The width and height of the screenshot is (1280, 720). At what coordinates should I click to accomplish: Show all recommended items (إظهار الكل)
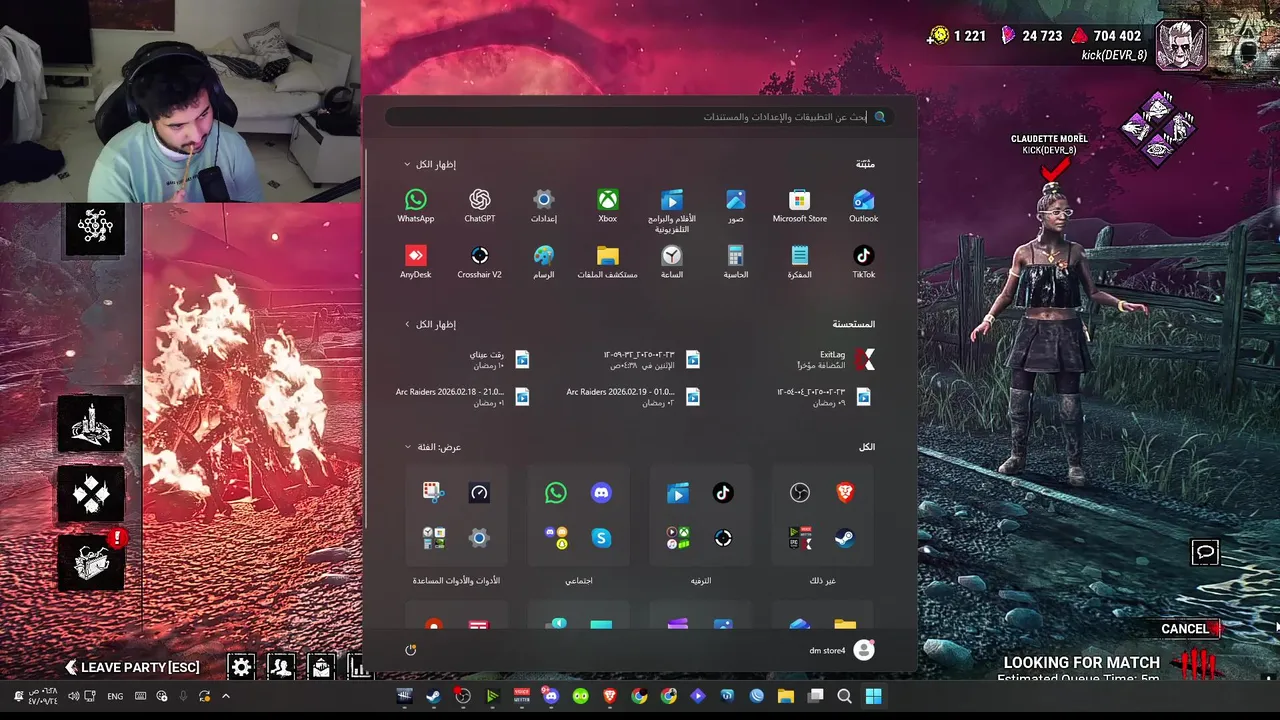pos(430,324)
